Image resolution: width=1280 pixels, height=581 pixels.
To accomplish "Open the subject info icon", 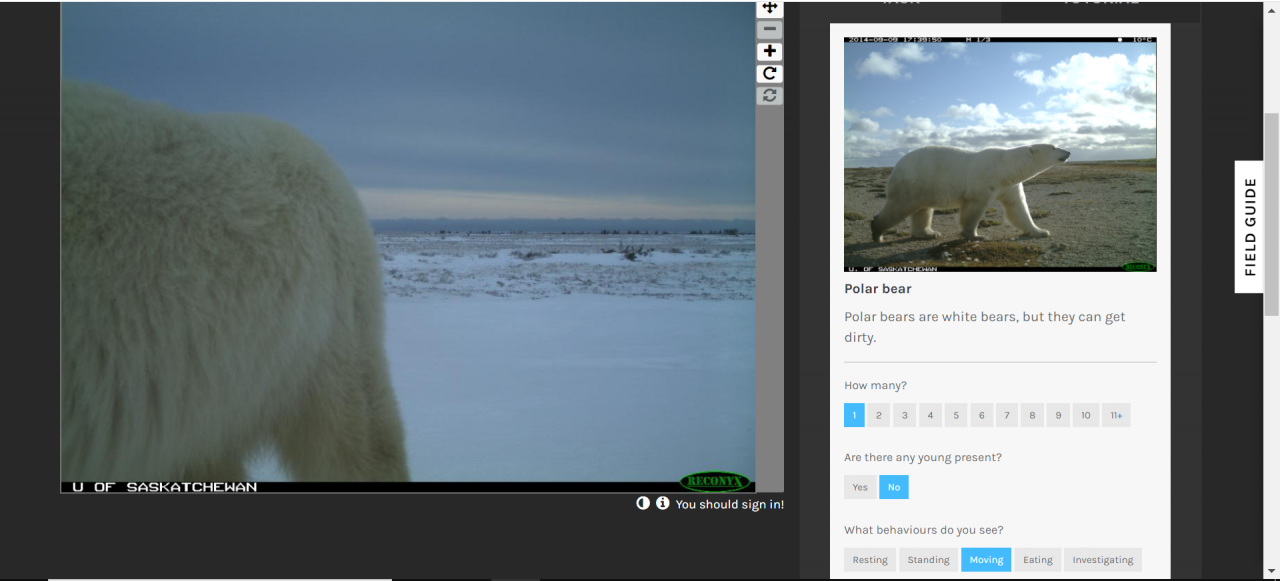I will [x=662, y=503].
